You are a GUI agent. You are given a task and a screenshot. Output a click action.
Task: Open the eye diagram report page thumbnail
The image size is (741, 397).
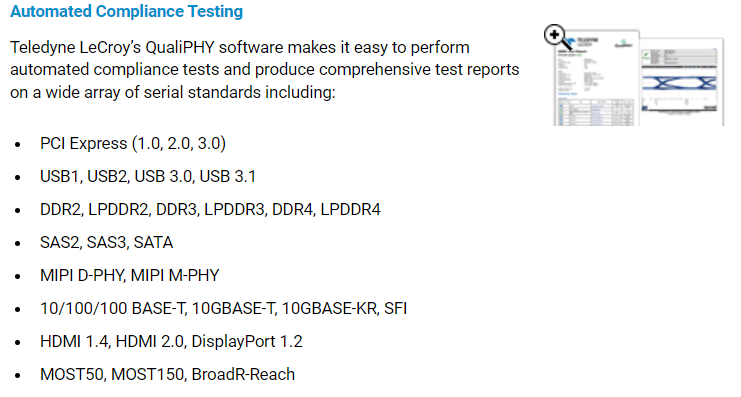[682, 81]
